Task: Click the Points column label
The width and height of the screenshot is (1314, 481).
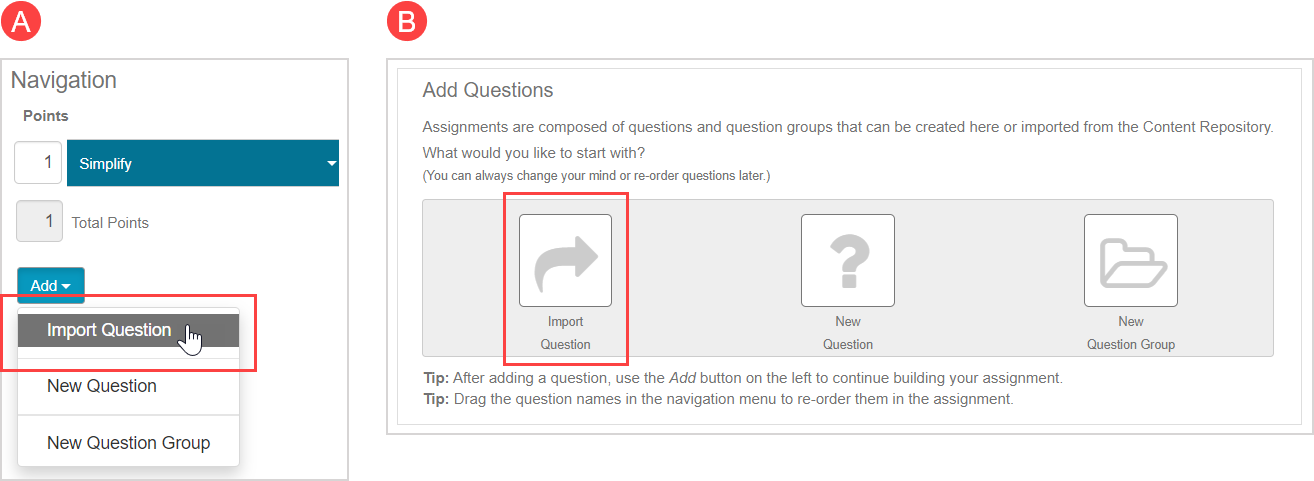Action: tap(46, 116)
